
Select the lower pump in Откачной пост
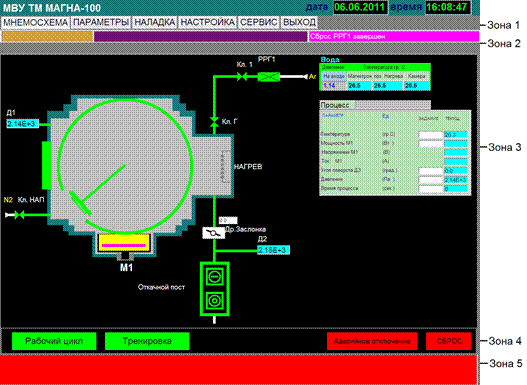[214, 301]
